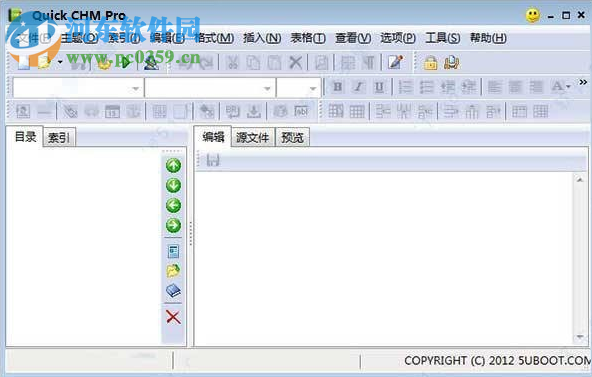This screenshot has width=592, height=377.
Task: Add a new folder topic in contents panel
Action: 173,271
